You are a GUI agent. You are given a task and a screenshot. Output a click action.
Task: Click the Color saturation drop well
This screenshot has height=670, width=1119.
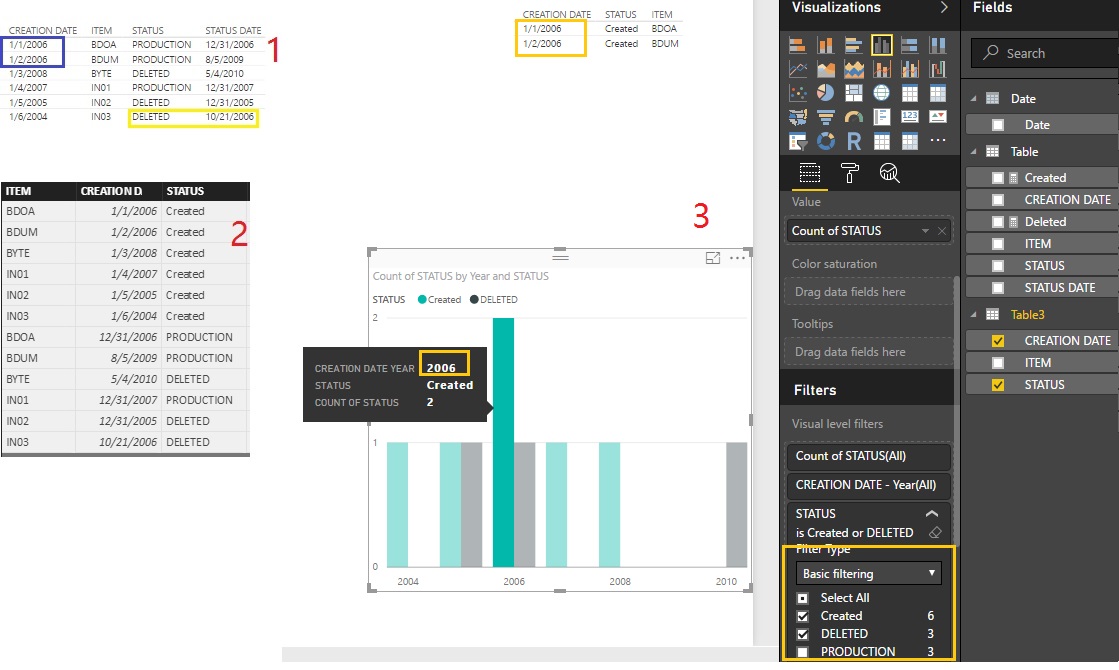click(869, 292)
